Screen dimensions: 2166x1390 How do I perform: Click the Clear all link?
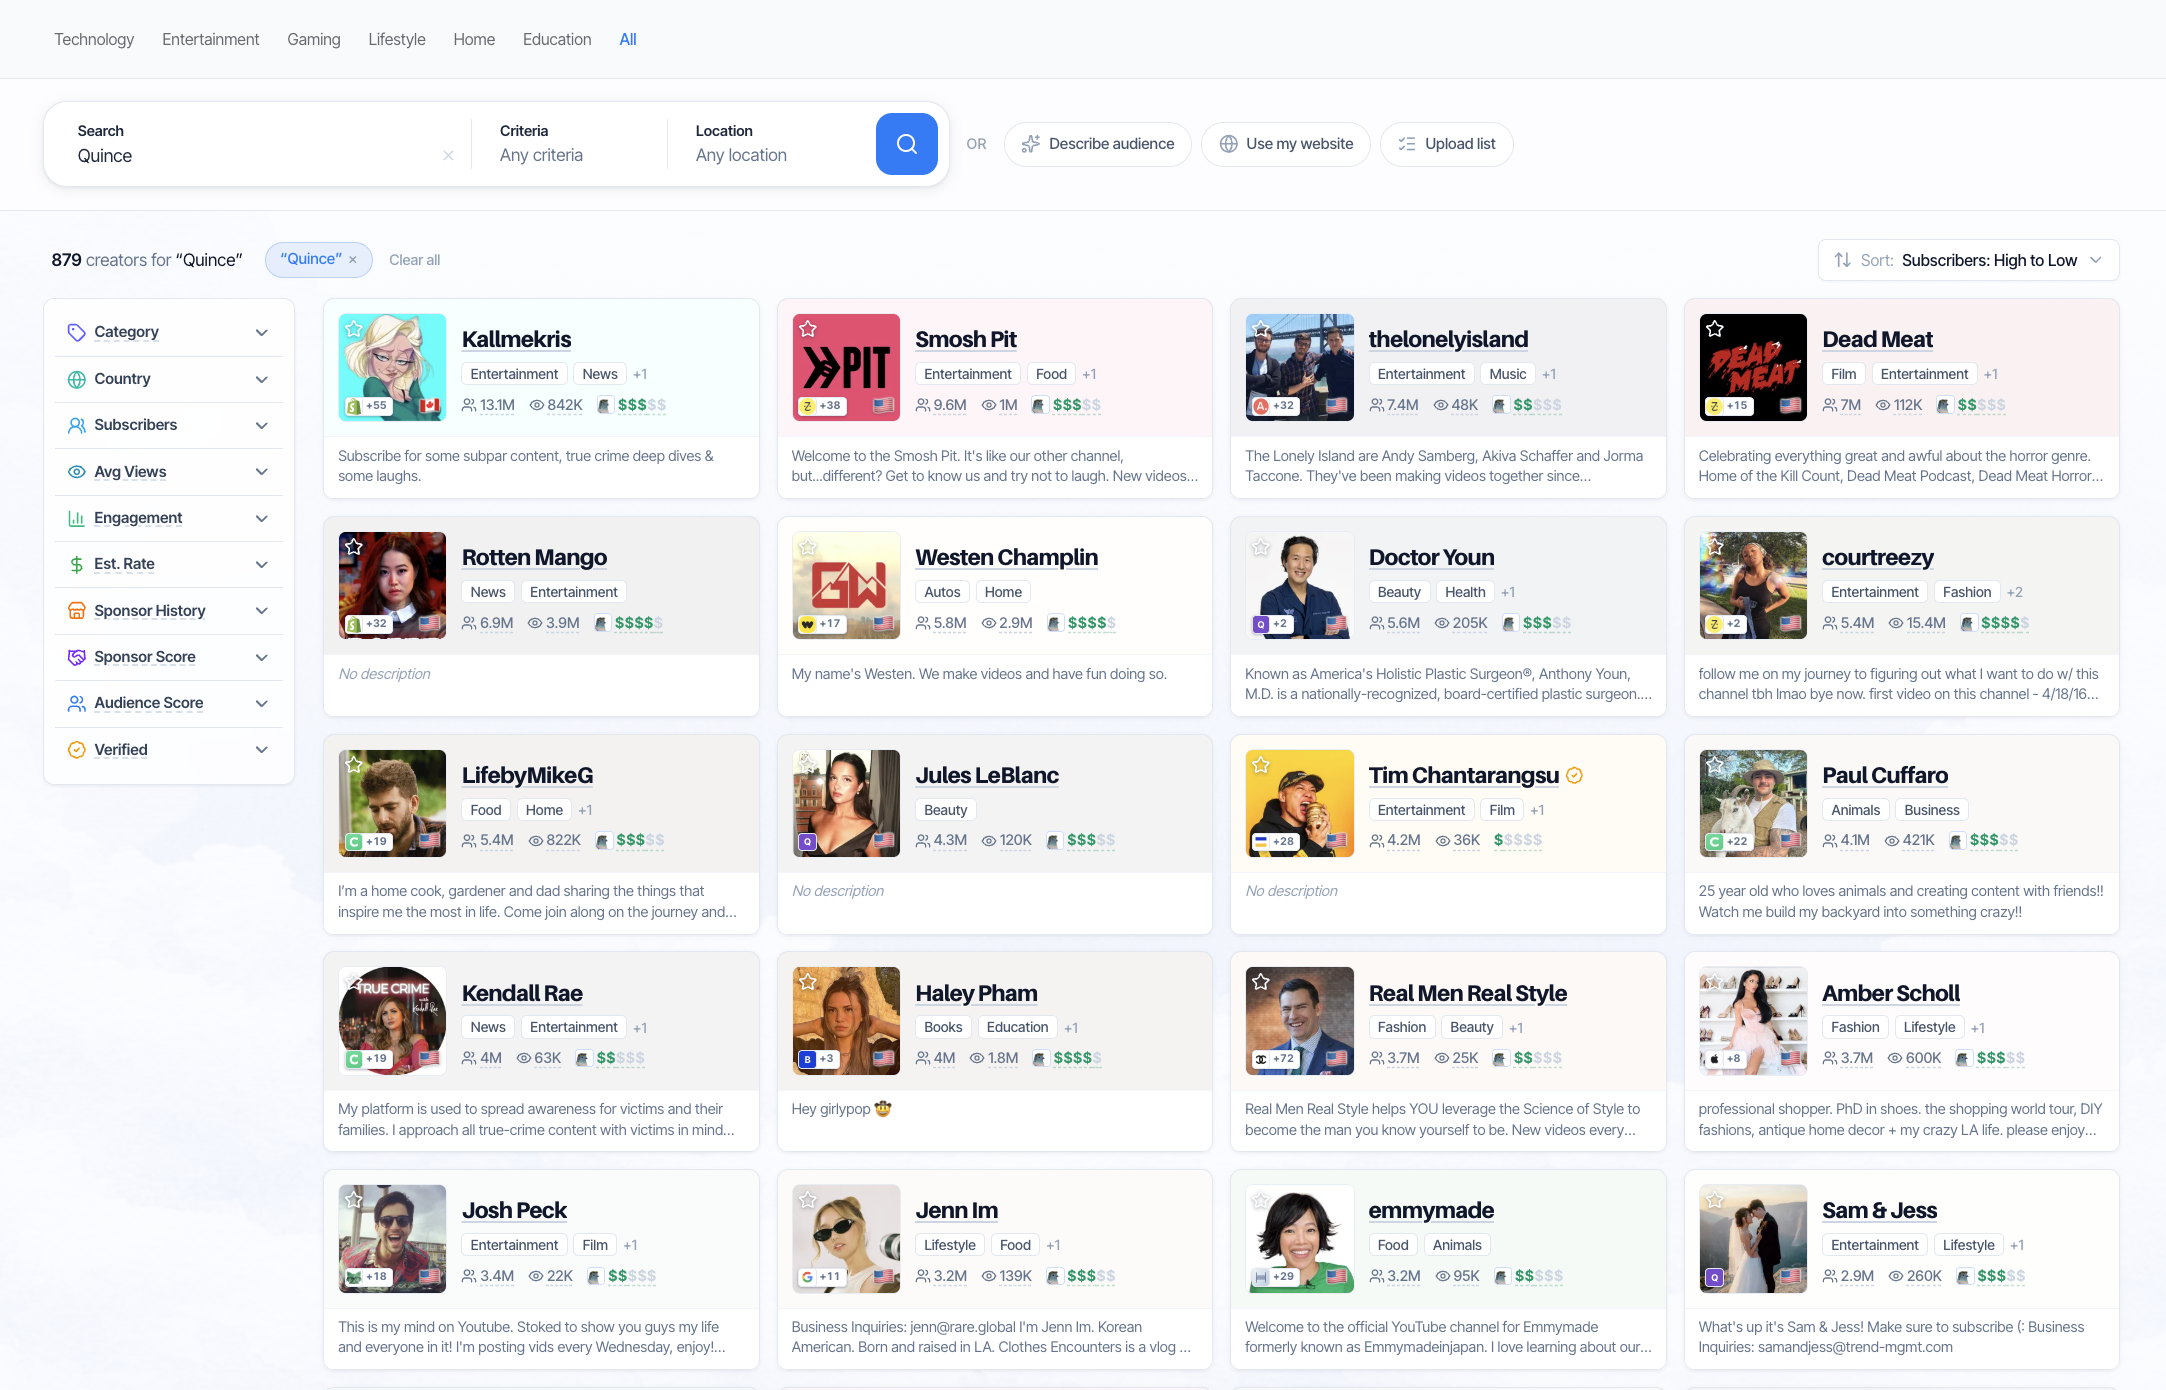(x=414, y=260)
